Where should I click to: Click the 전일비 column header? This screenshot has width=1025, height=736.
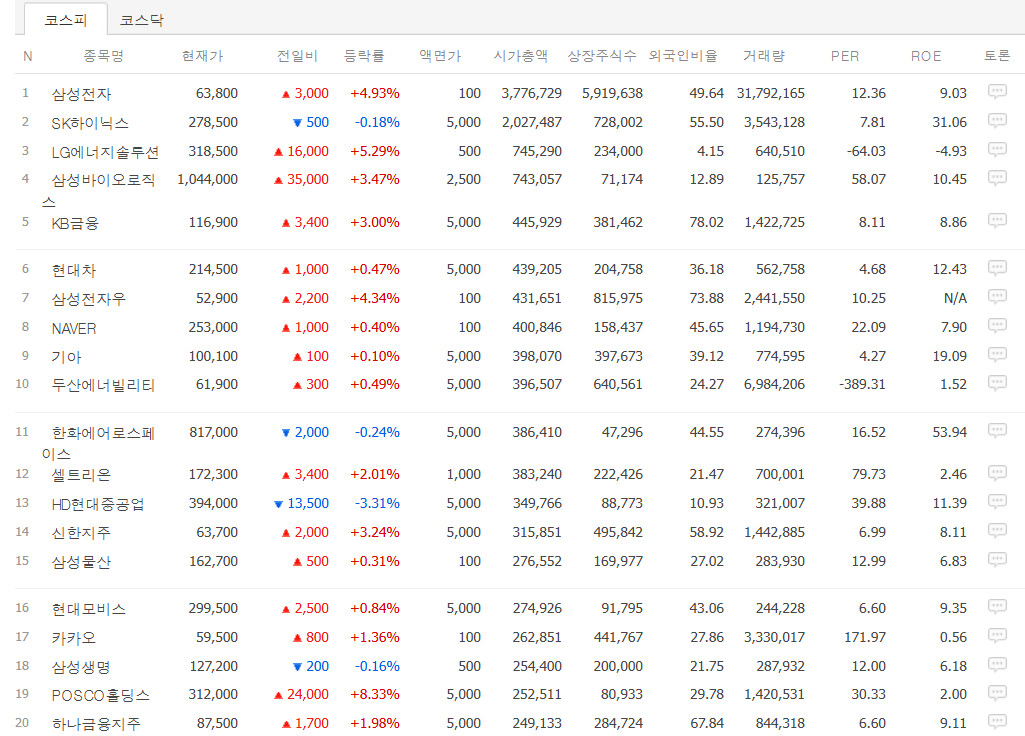click(297, 56)
